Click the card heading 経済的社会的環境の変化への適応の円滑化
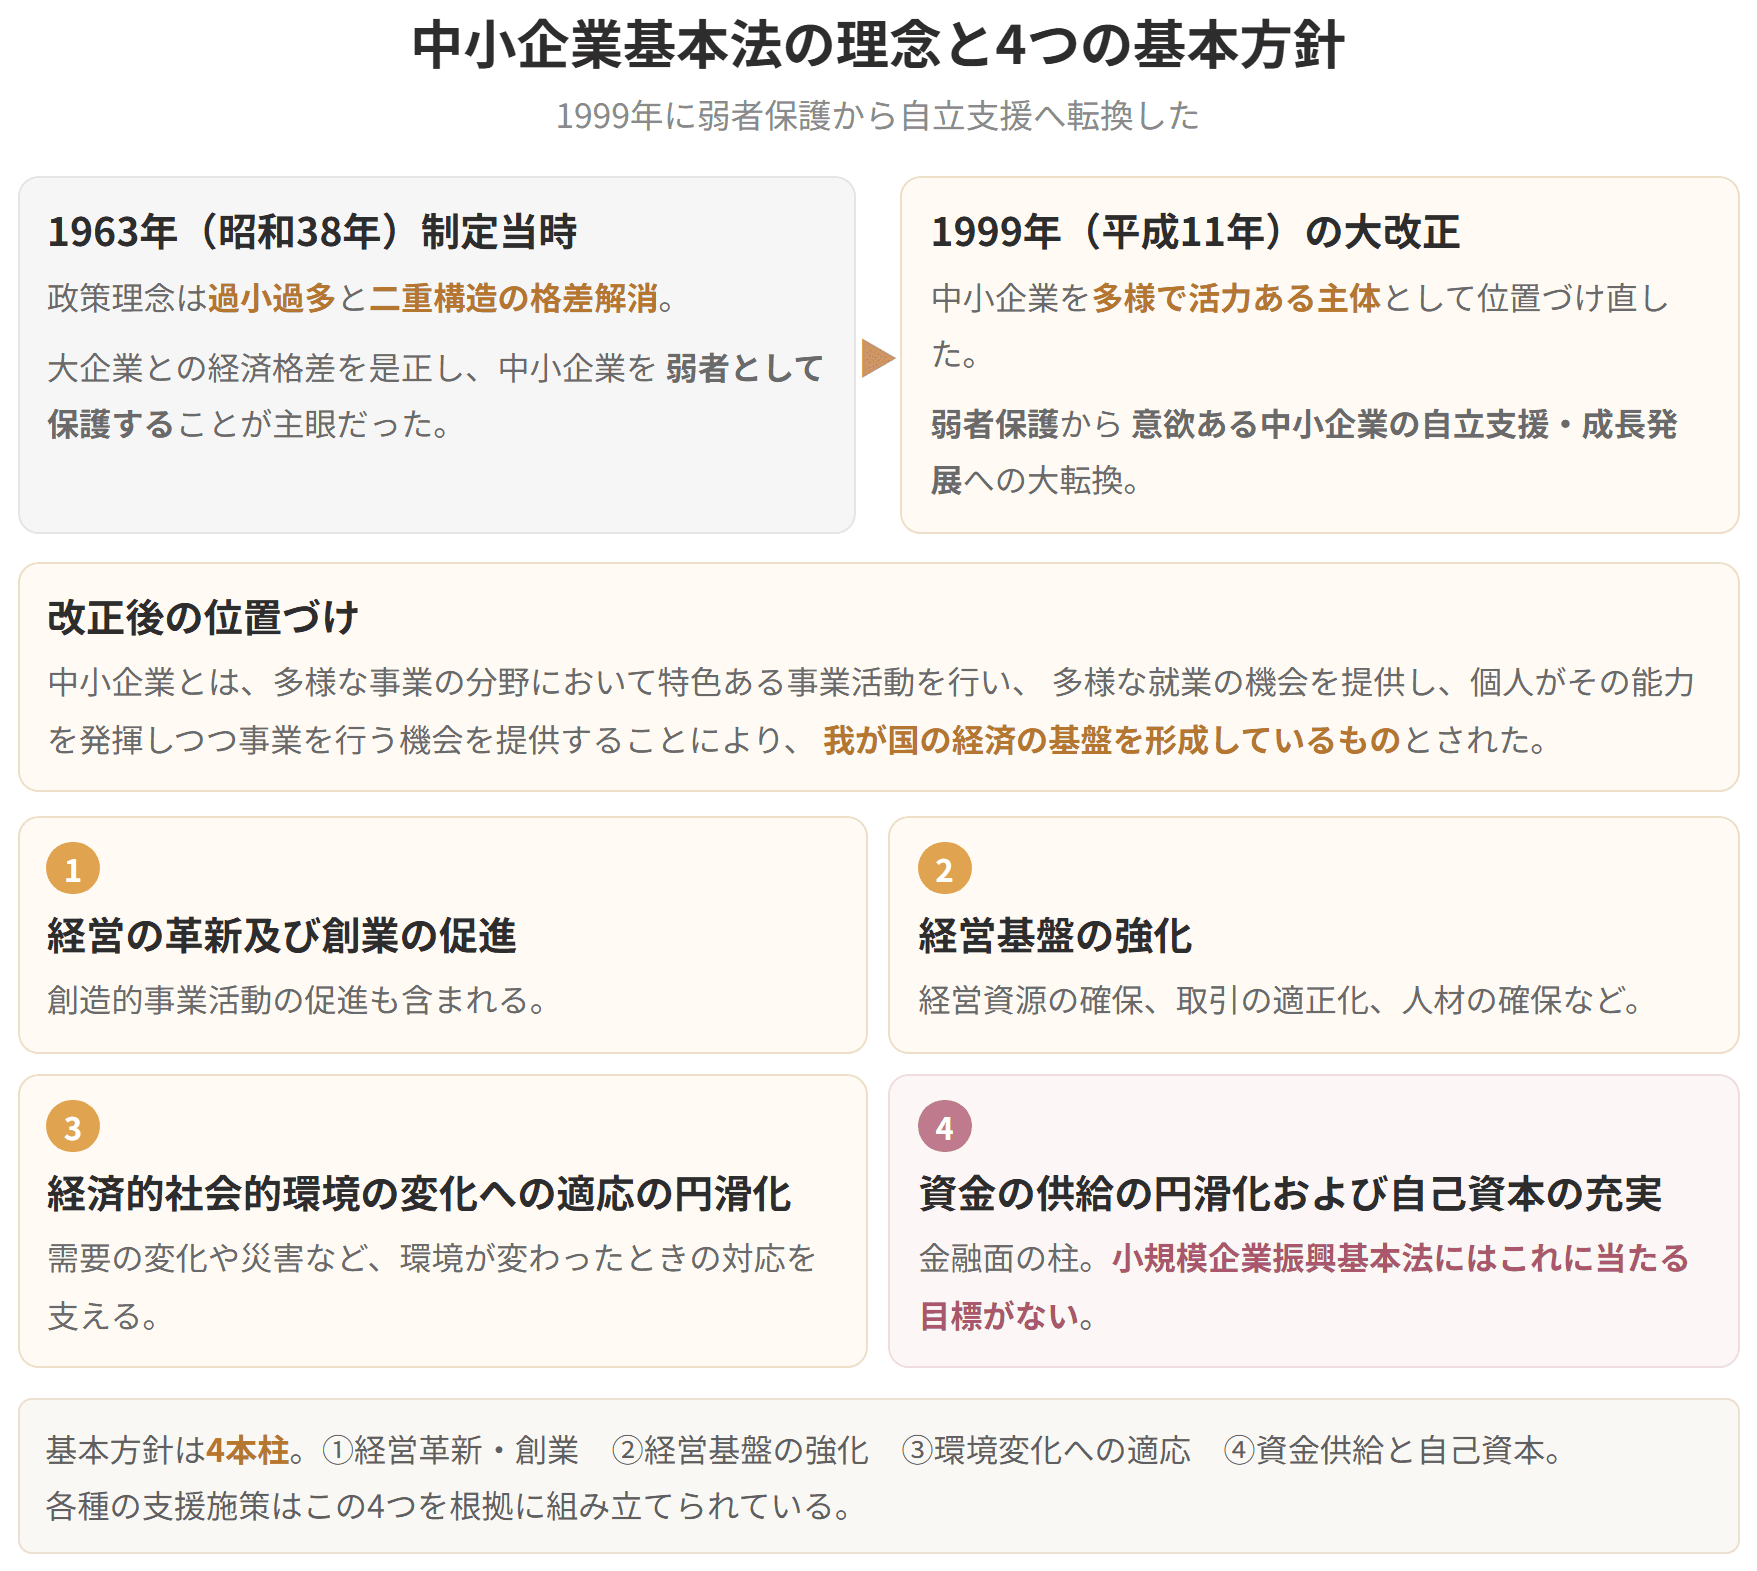This screenshot has height=1571, width=1757. pos(419,1193)
